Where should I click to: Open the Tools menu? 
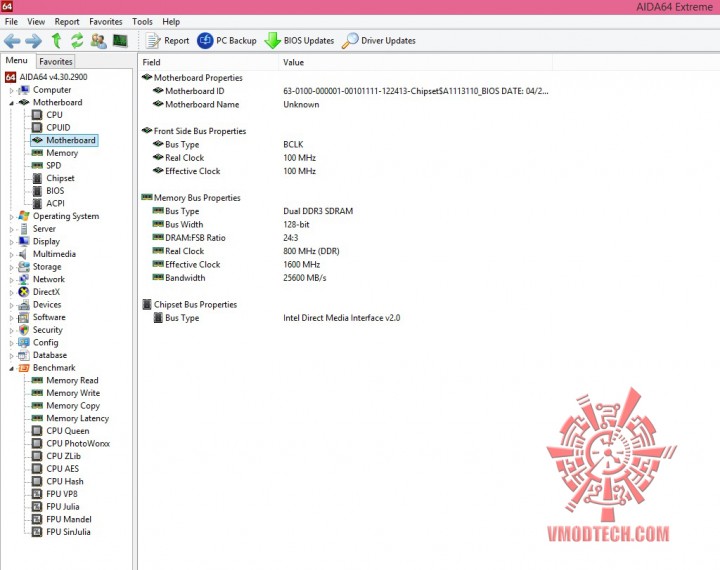142,22
